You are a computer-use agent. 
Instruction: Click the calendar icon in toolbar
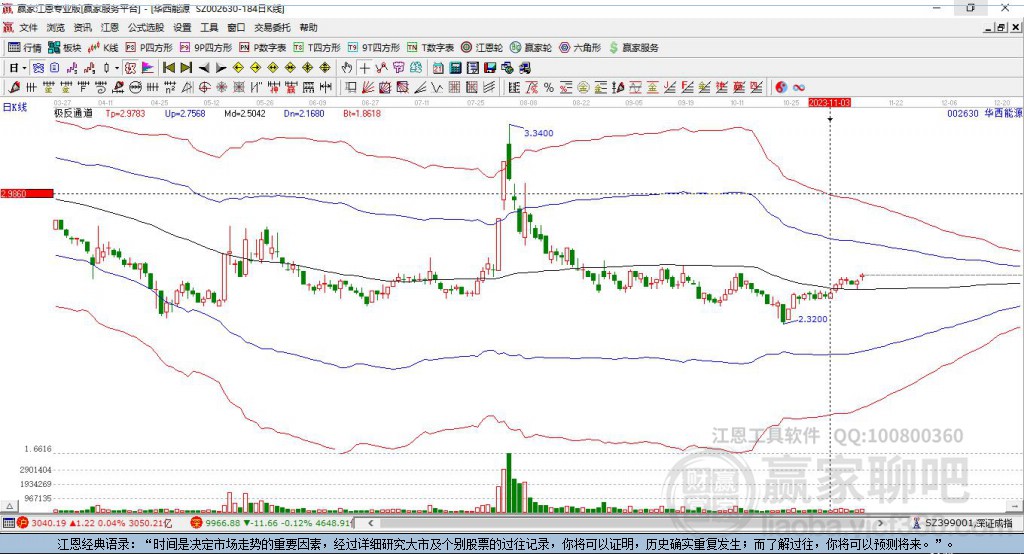click(438, 68)
